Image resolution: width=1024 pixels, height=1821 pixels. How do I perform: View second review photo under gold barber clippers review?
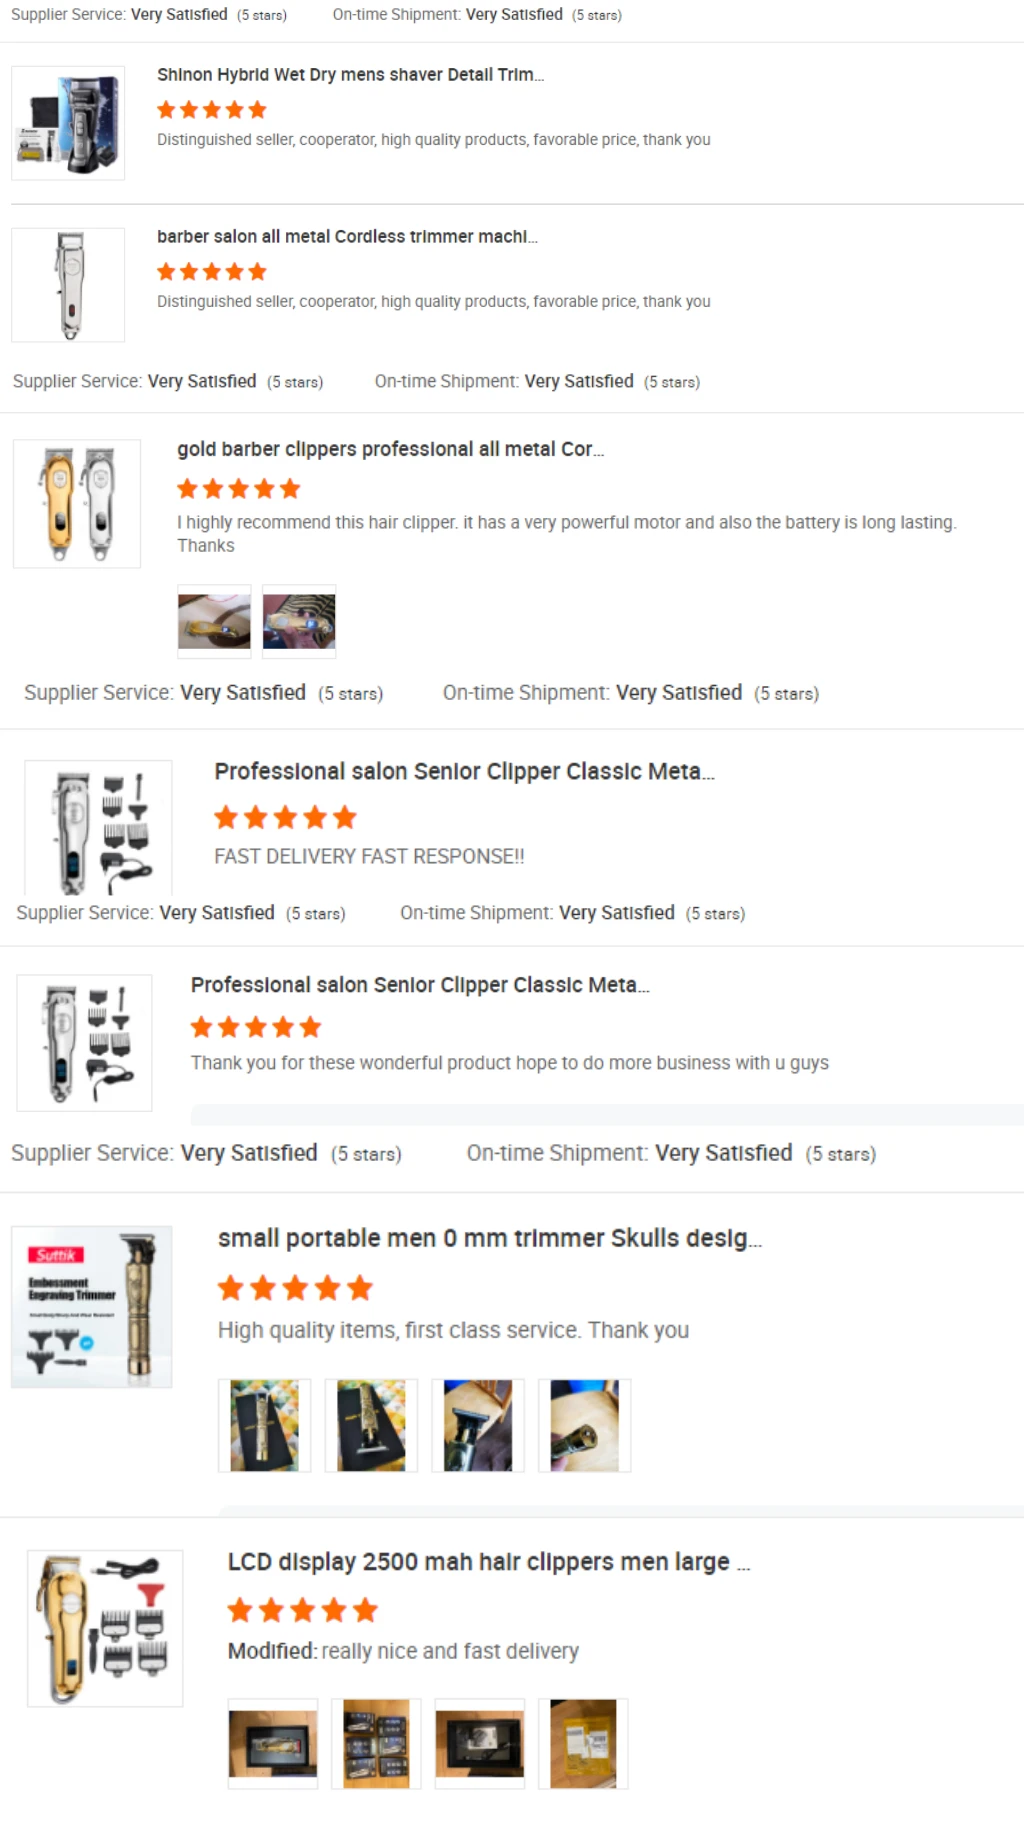point(299,621)
